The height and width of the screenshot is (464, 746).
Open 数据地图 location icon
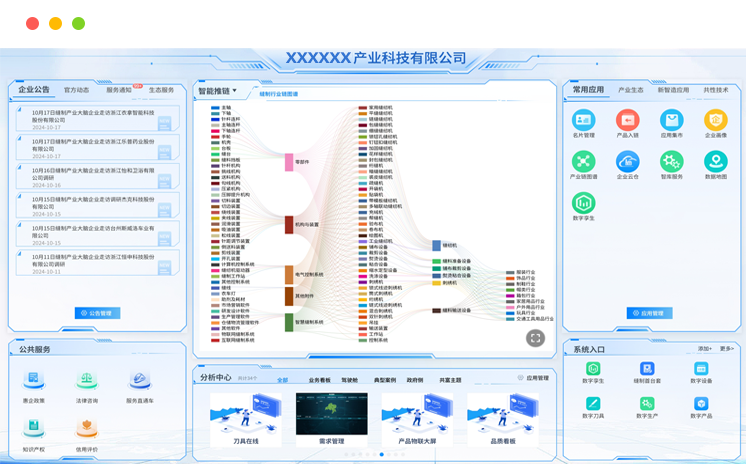point(715,161)
